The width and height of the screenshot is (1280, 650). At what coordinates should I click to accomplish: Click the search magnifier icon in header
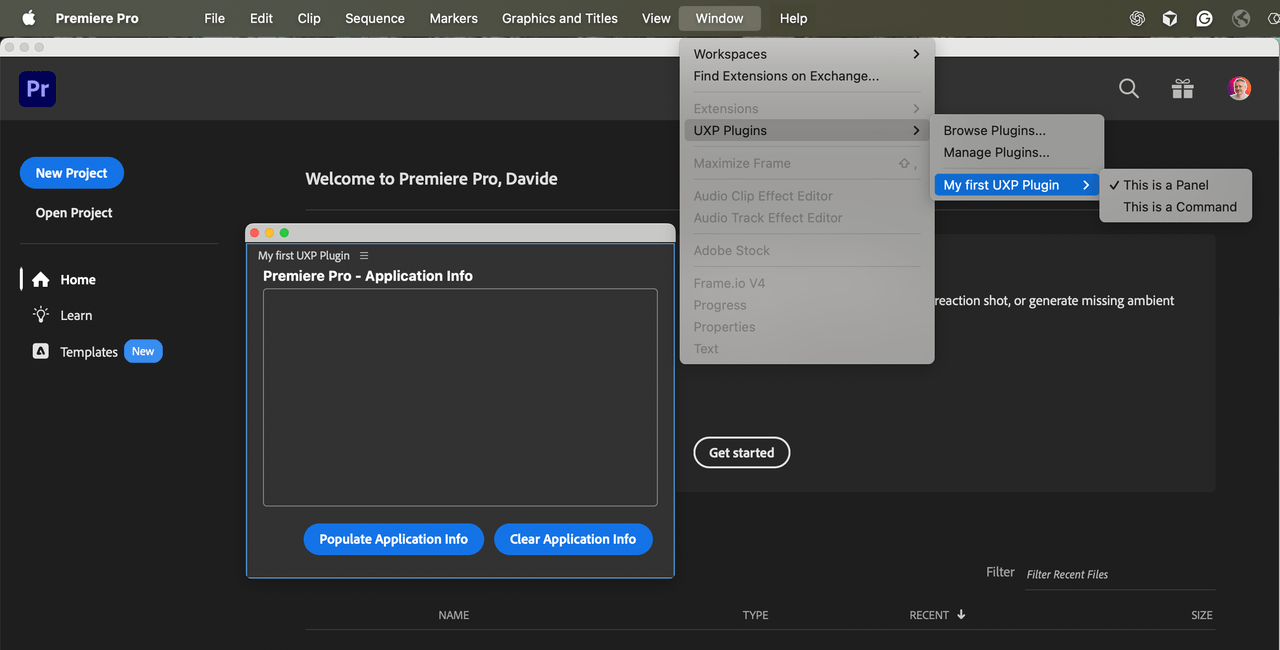[x=1128, y=88]
